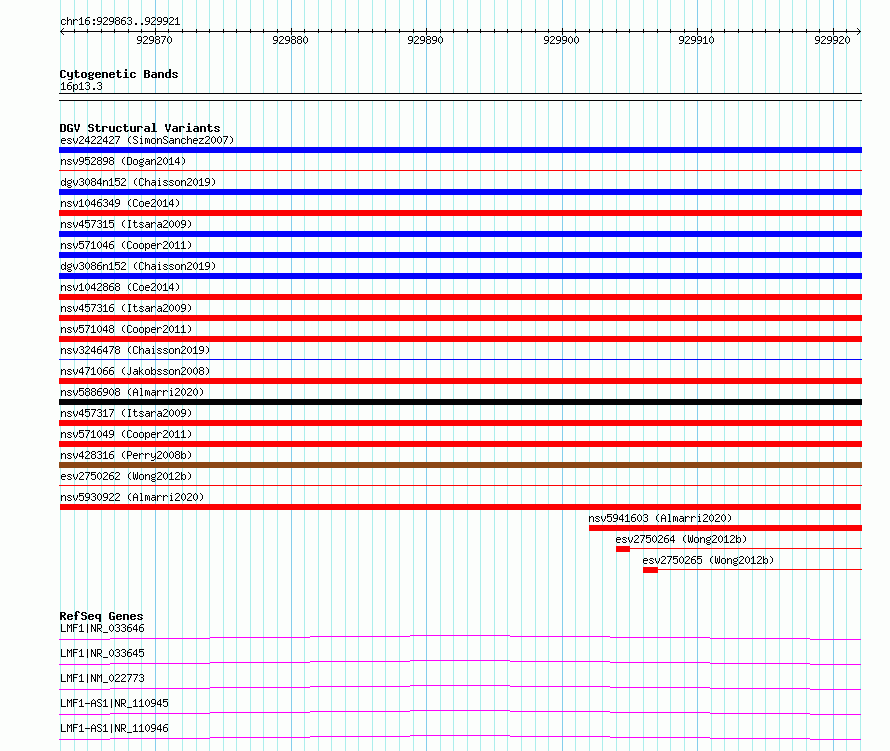The width and height of the screenshot is (890, 751).
Task: Select the nsv471066 (Jakobsson2008) label
Action: click(135, 371)
